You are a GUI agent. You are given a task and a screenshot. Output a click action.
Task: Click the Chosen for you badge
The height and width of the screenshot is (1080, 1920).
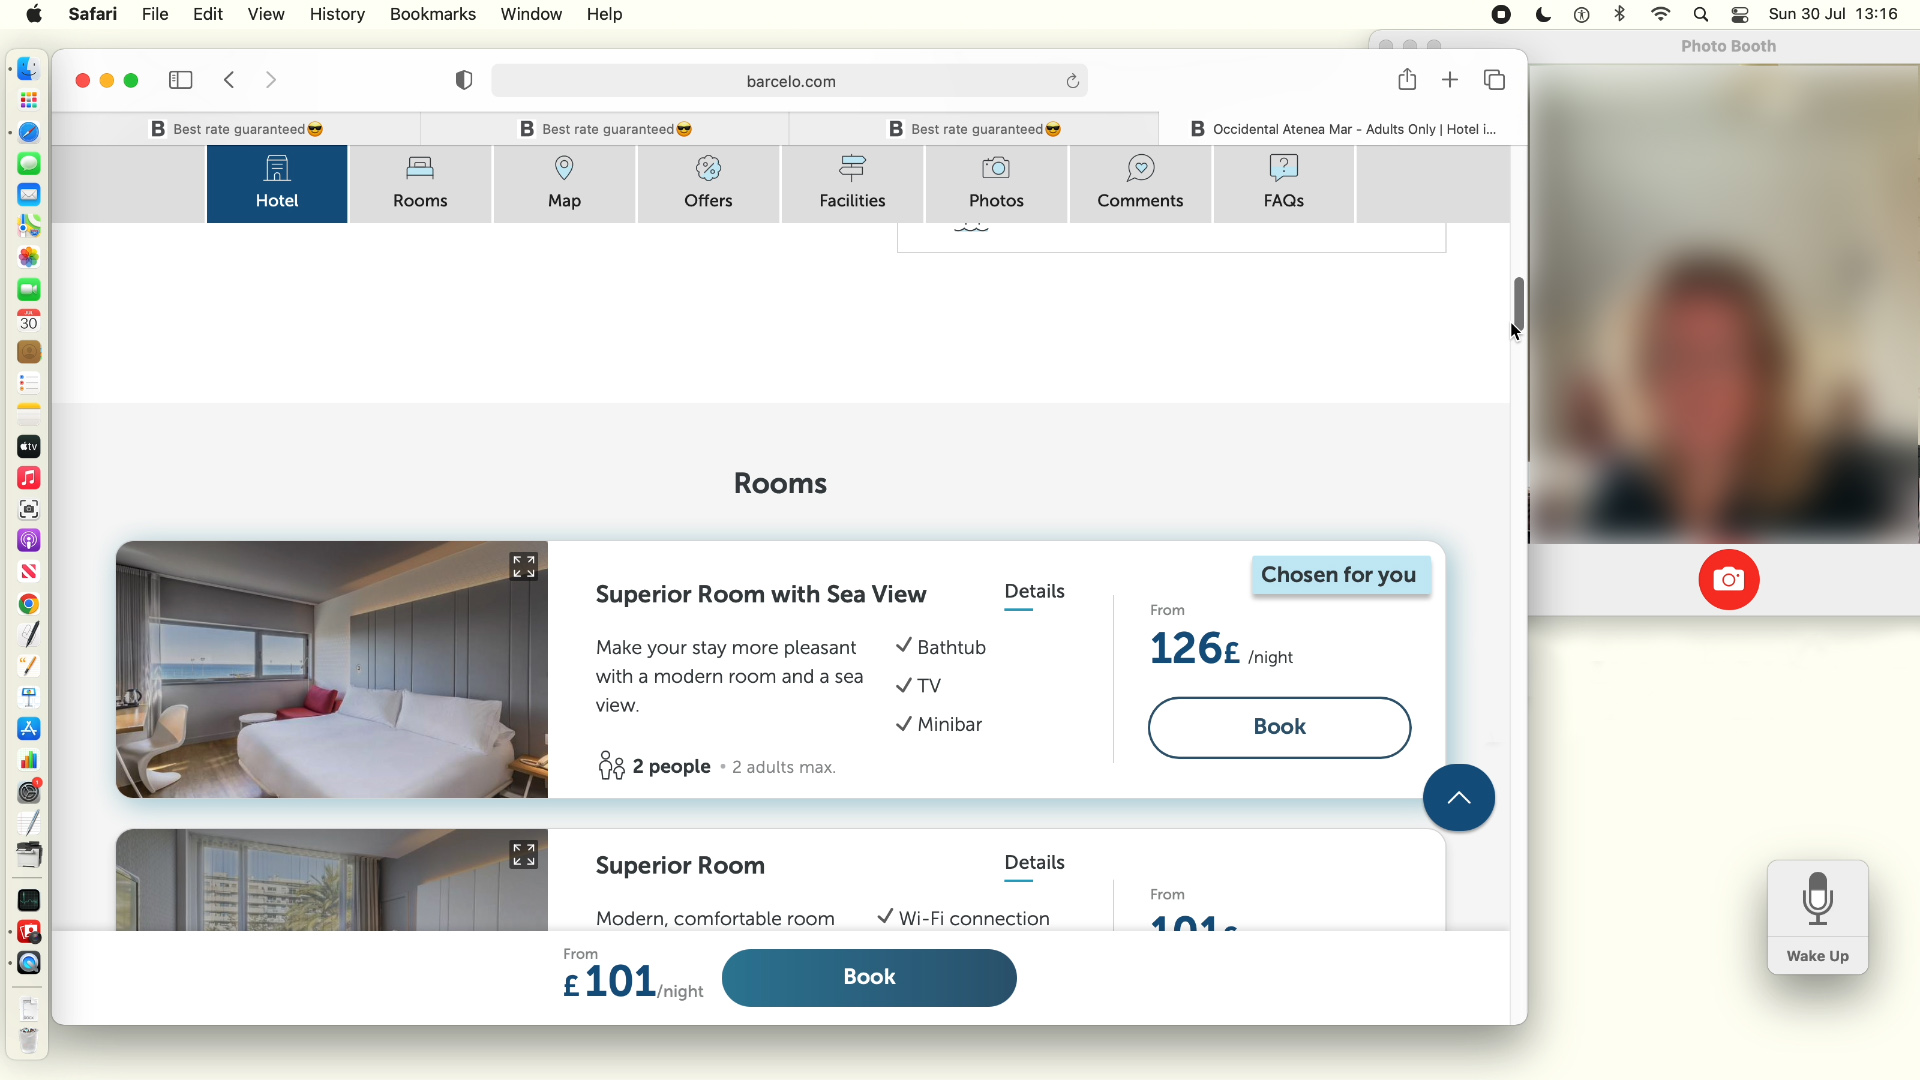point(1339,575)
